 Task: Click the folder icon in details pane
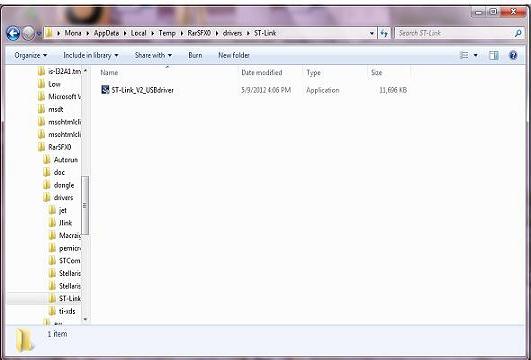pos(25,340)
